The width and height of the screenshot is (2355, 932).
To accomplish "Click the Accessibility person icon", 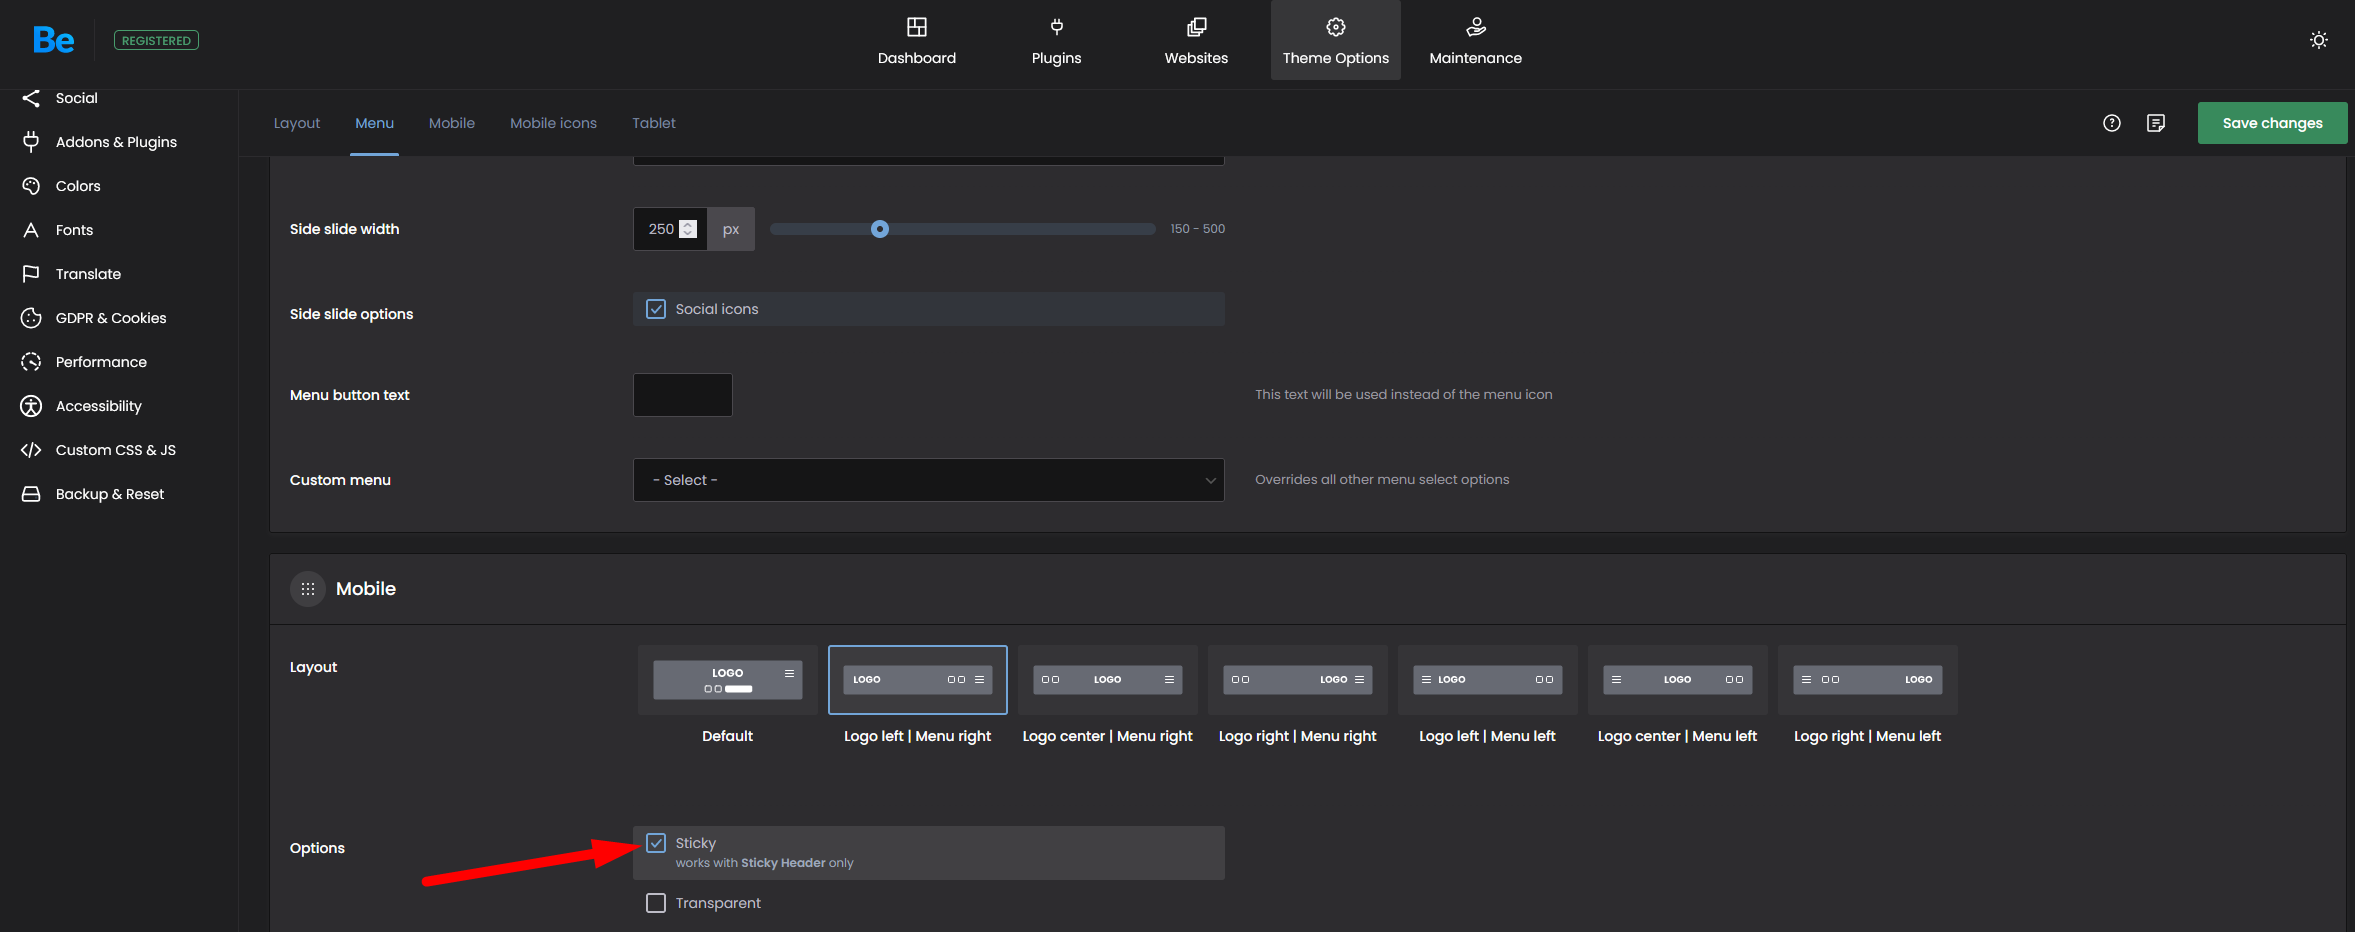I will (x=31, y=406).
